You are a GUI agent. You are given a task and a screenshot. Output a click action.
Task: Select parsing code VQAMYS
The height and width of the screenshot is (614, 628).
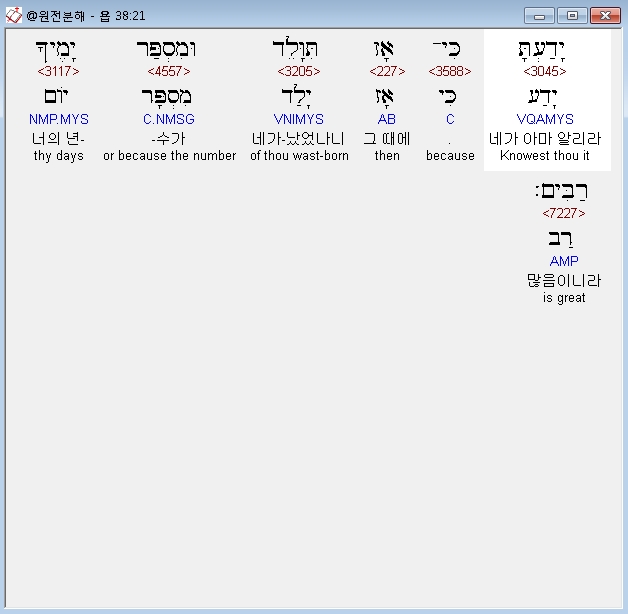click(x=545, y=119)
